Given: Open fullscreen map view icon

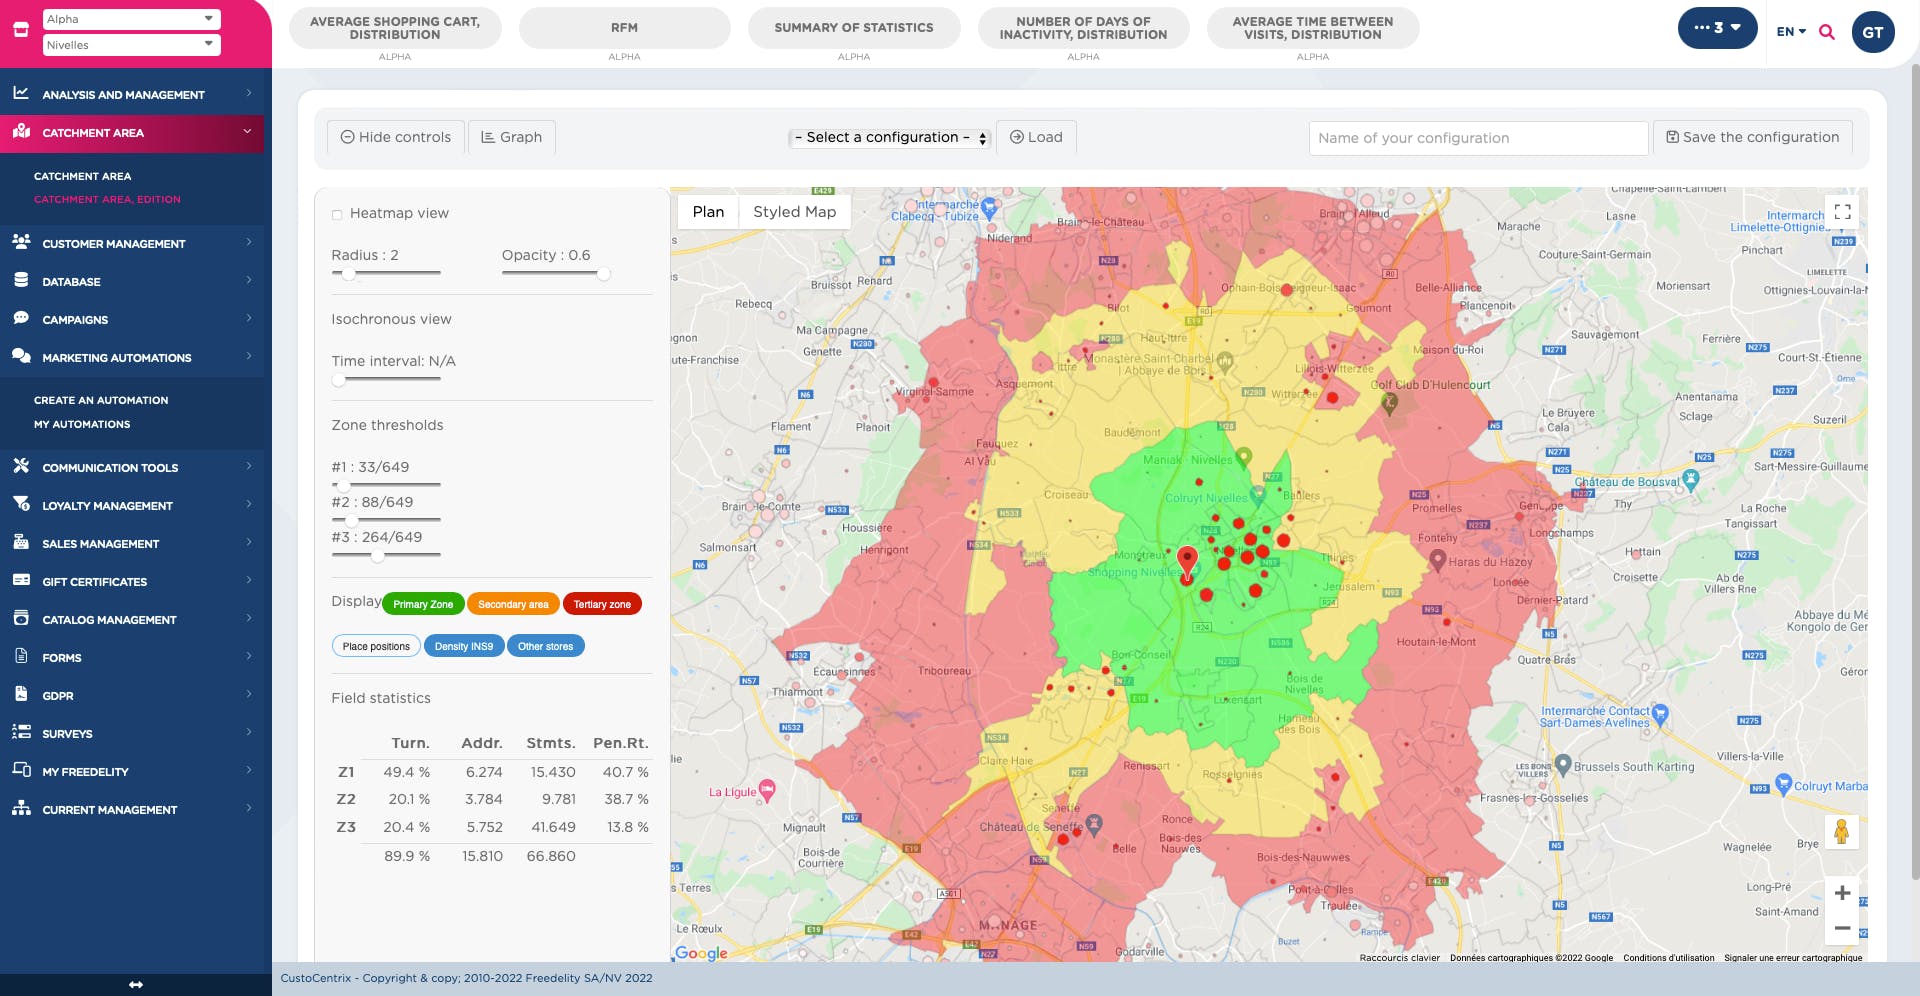Looking at the screenshot, I should (1842, 212).
